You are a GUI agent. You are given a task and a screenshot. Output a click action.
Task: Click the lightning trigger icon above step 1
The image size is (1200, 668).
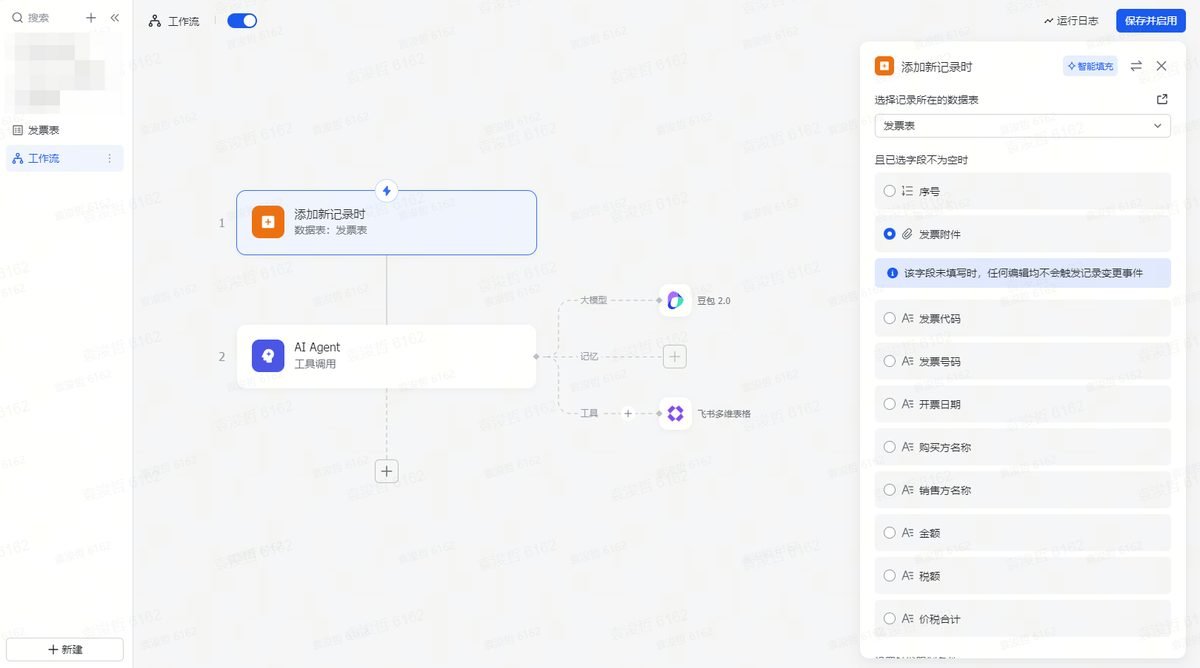point(387,190)
